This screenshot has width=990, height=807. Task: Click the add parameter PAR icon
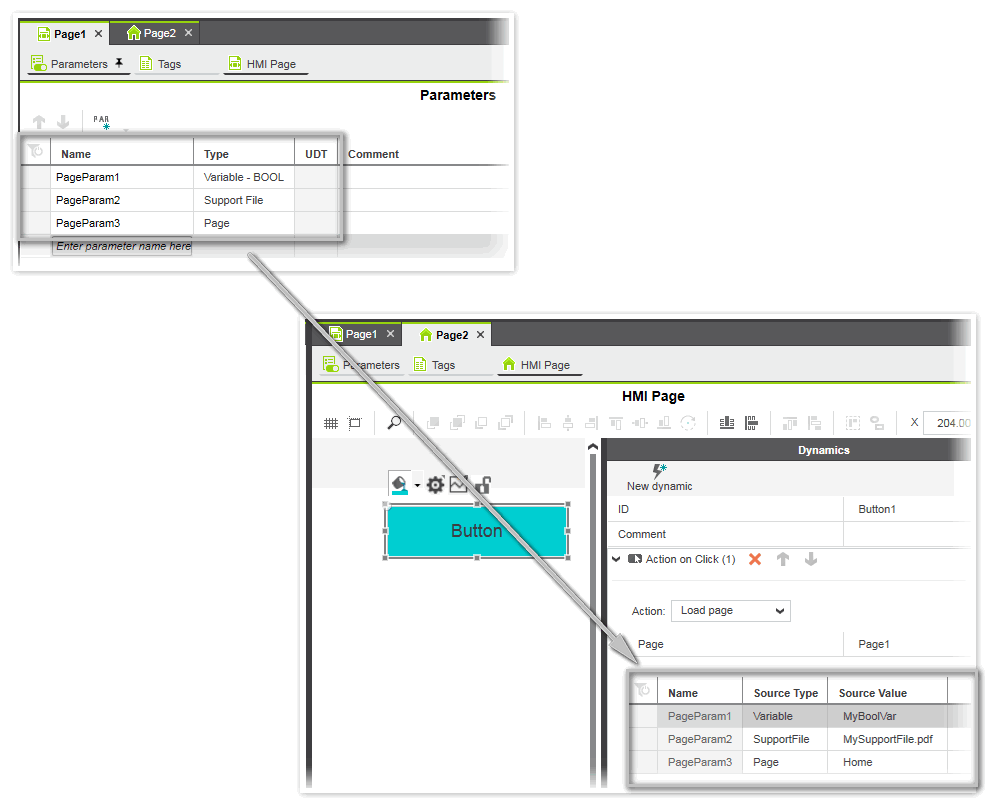(x=102, y=122)
